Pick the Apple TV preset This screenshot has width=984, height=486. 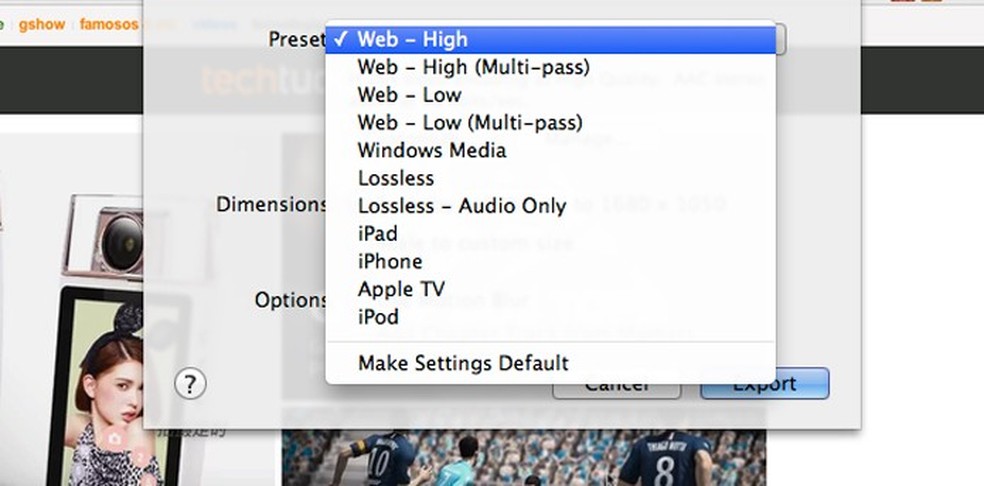point(402,290)
